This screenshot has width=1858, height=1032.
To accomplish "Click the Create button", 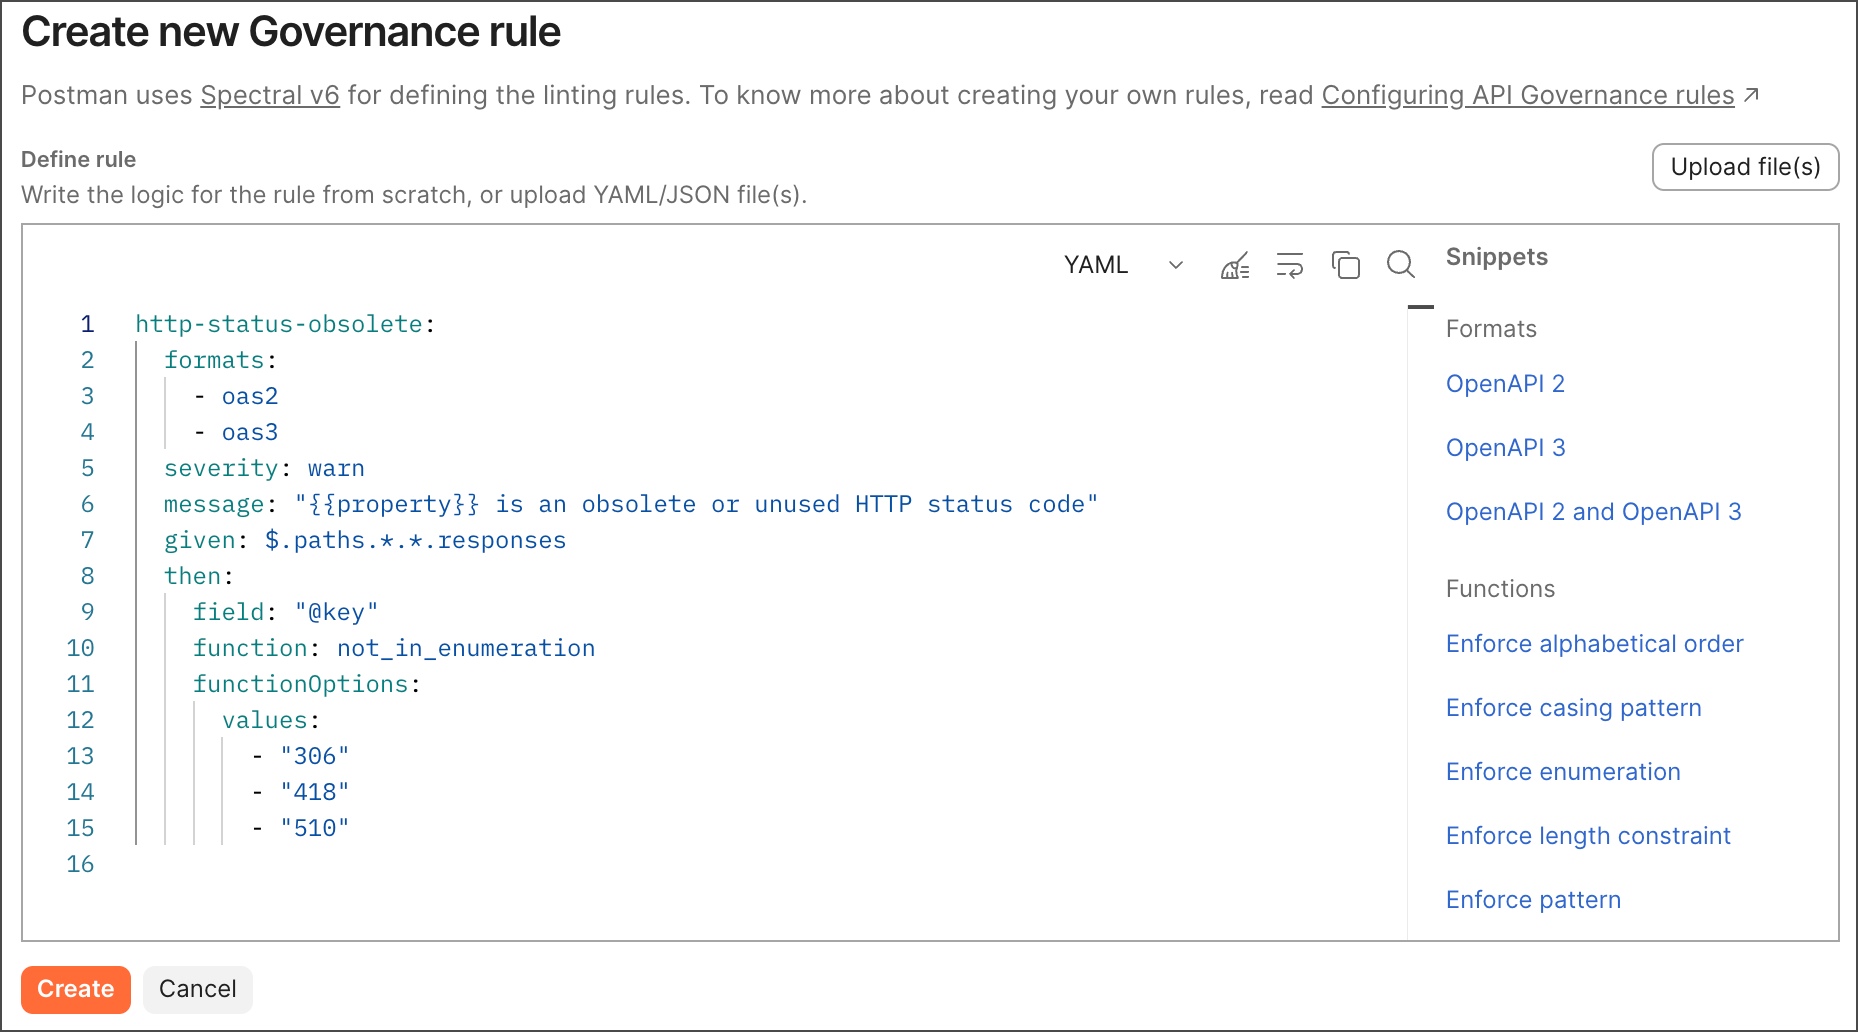I will 76,989.
